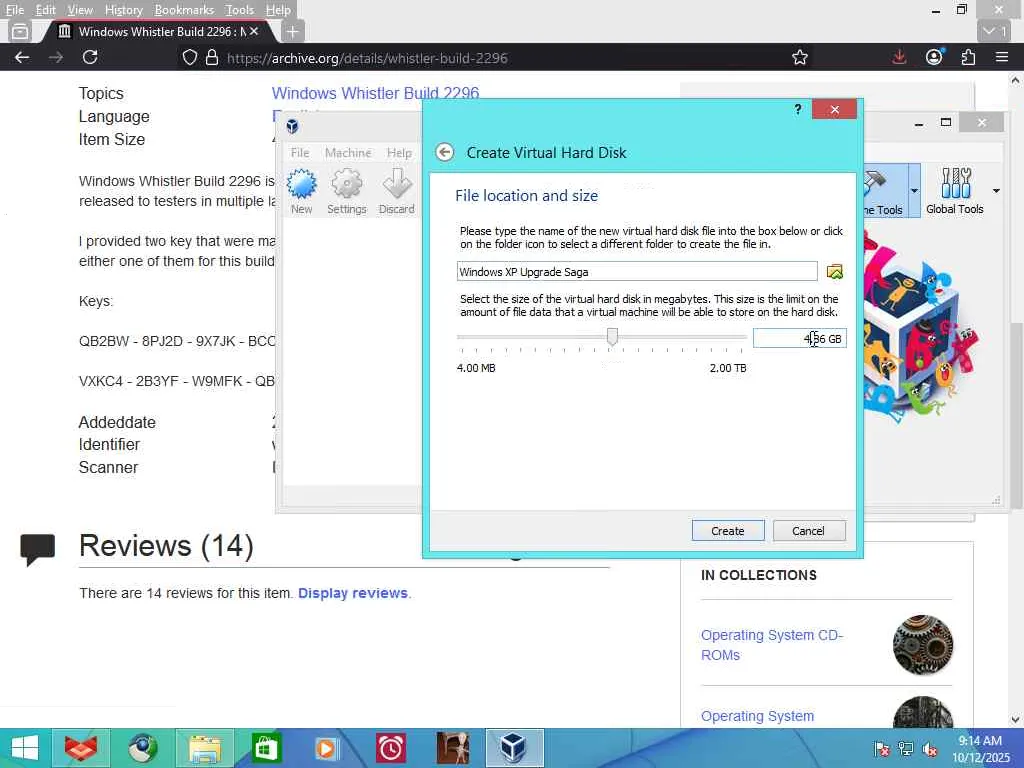Click the disk size slider handle

click(x=612, y=336)
